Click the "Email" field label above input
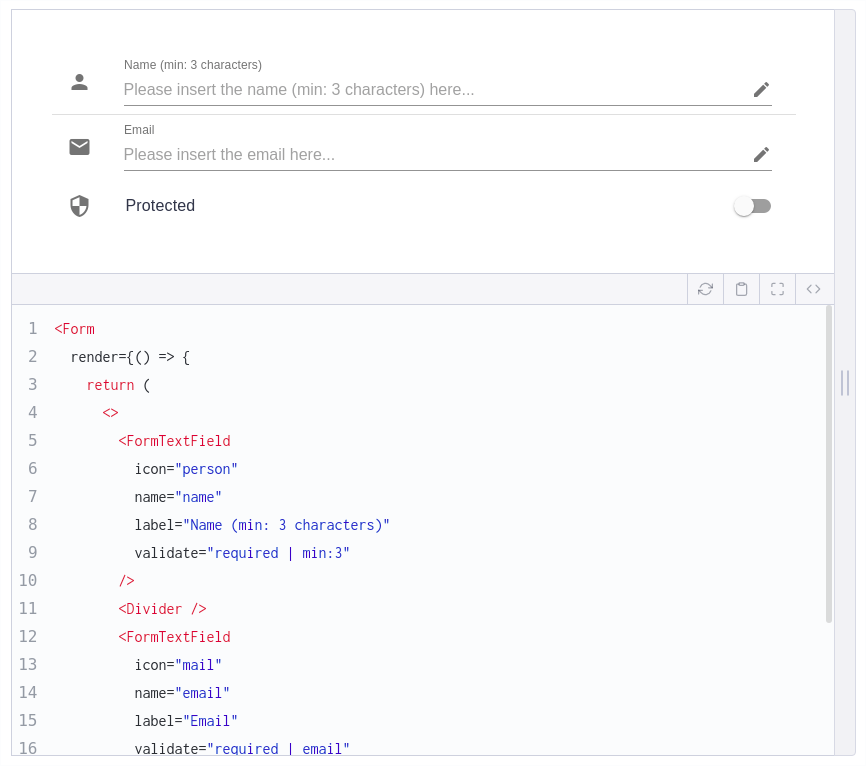The height and width of the screenshot is (766, 866). click(x=139, y=130)
